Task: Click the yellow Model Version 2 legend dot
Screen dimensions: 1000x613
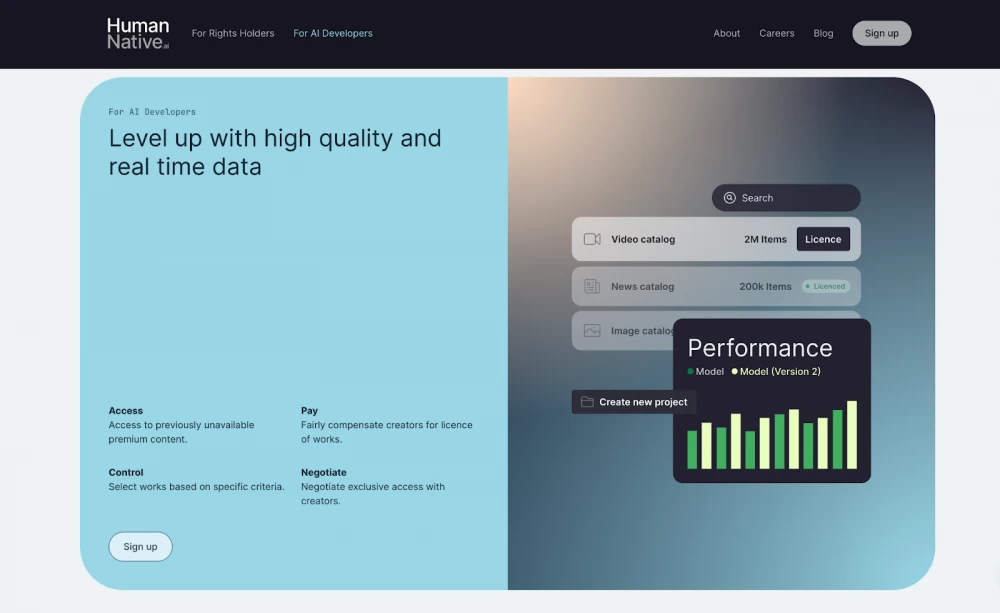Action: [x=734, y=371]
